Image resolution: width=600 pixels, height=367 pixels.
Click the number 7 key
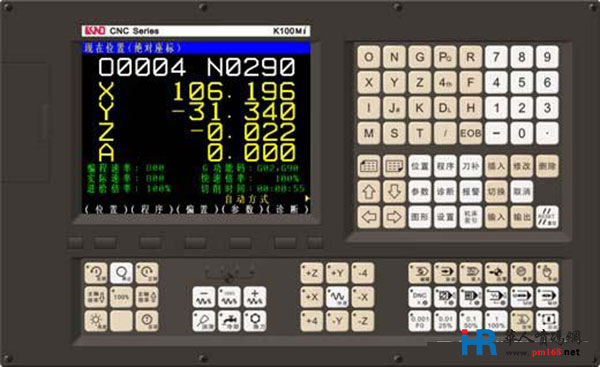coord(496,57)
